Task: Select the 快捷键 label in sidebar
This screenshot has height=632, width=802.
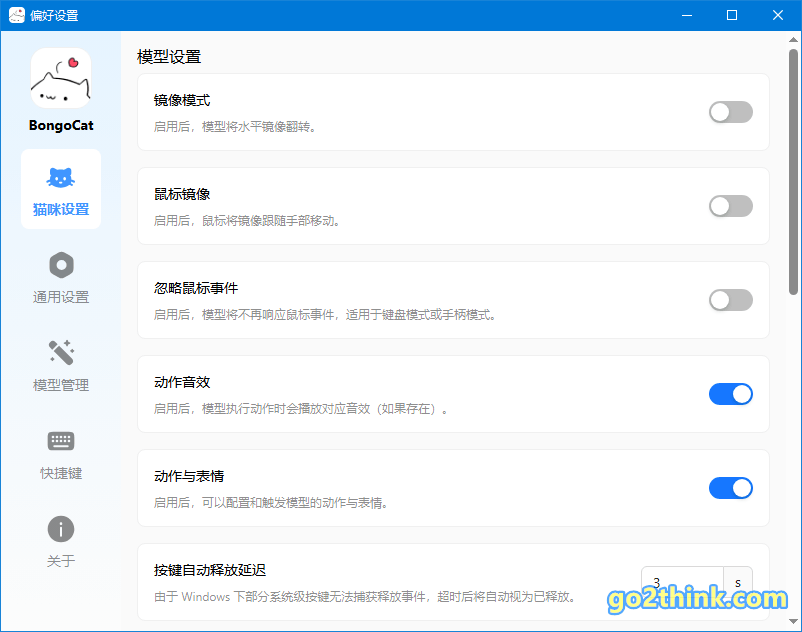Action: click(61, 473)
